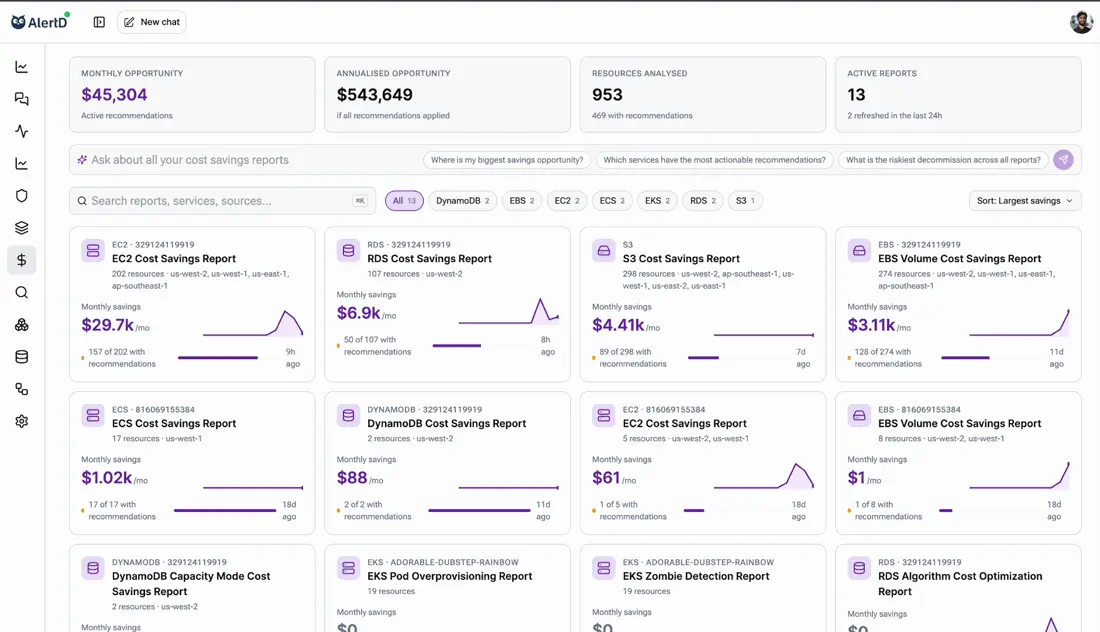Open the second line chart icon below the pulse icon
This screenshot has width=1100, height=632.
click(22, 163)
